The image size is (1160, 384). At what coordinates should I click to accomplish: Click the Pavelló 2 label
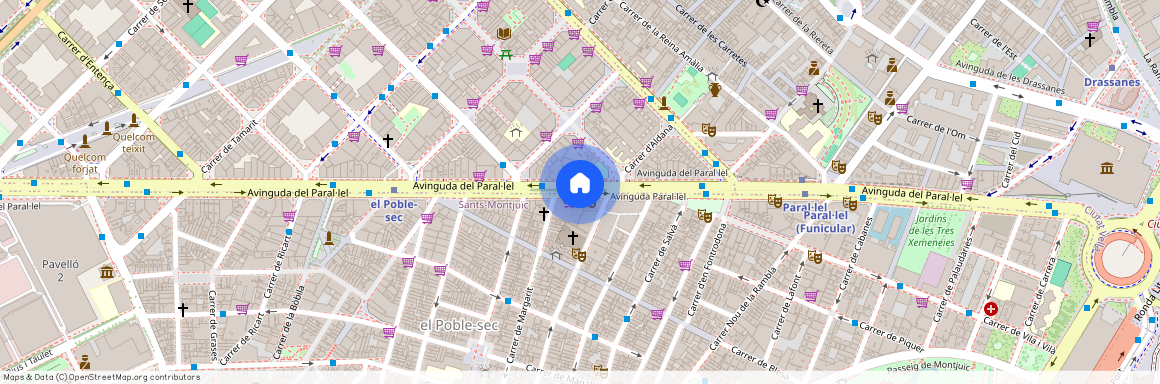[61, 270]
